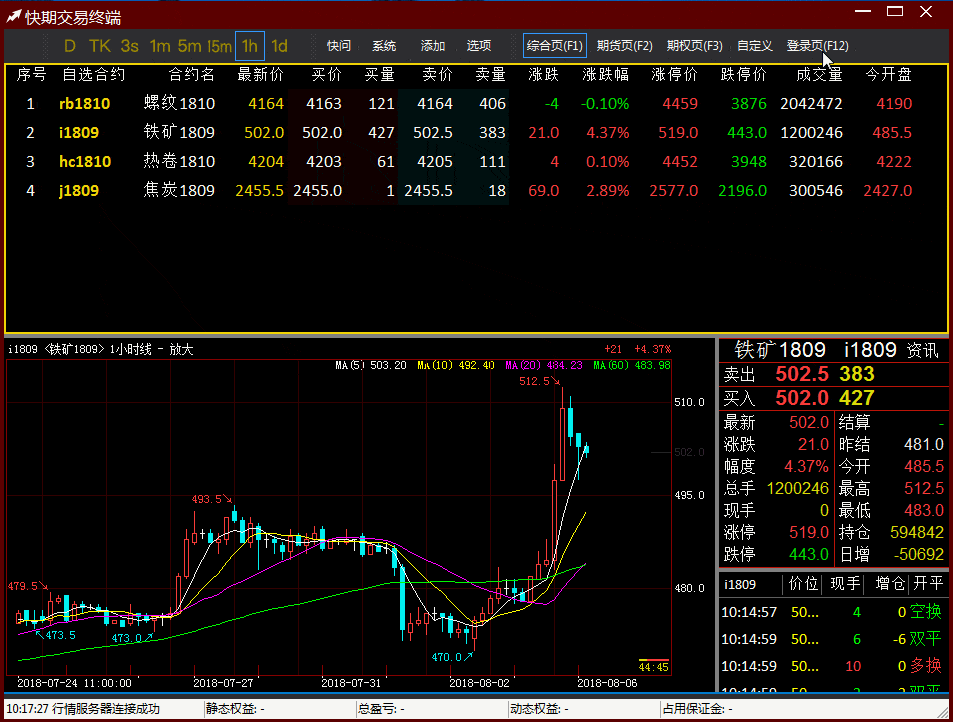Viewport: 953px width, 722px height.
Task: Click the 资讯 link in quote panel
Action: click(x=922, y=350)
